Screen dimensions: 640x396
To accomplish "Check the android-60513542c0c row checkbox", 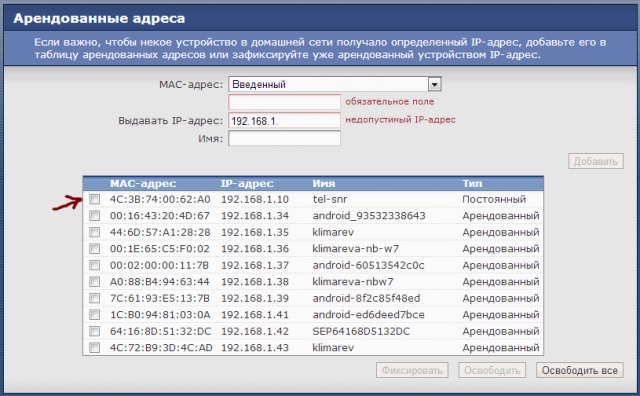I will pos(94,265).
